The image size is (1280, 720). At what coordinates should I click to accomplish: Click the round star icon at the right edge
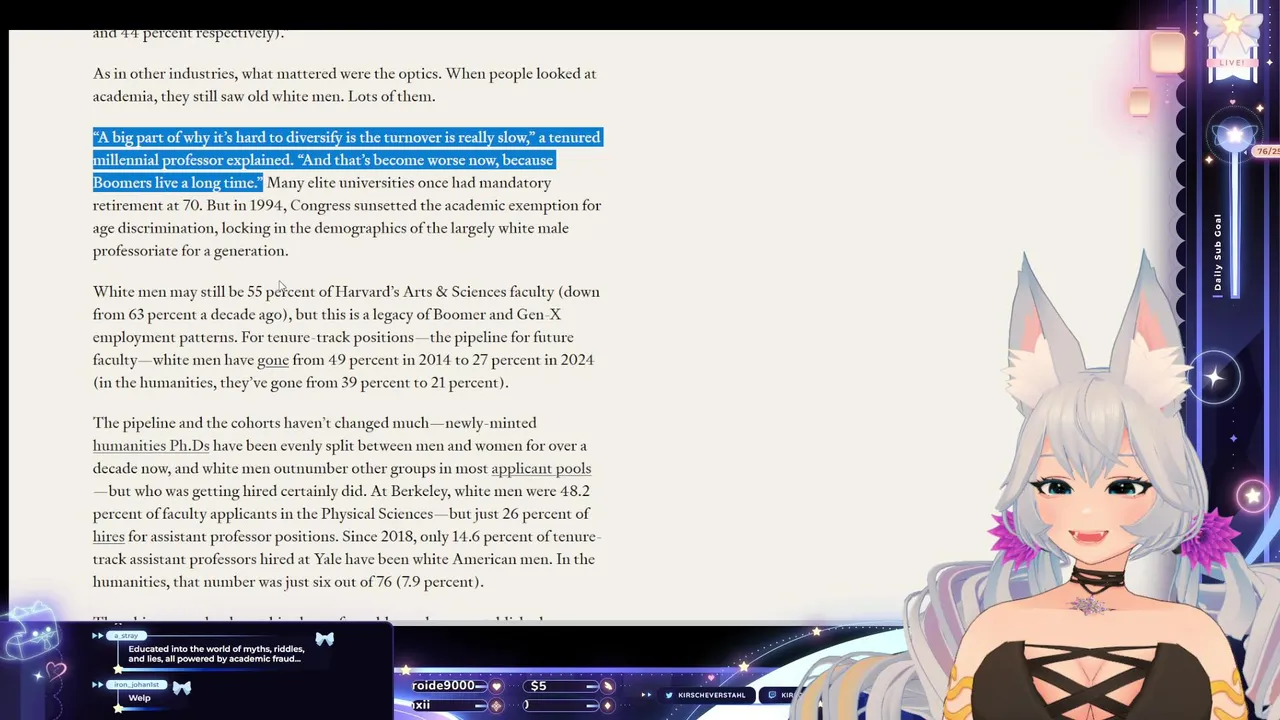(x=1253, y=496)
